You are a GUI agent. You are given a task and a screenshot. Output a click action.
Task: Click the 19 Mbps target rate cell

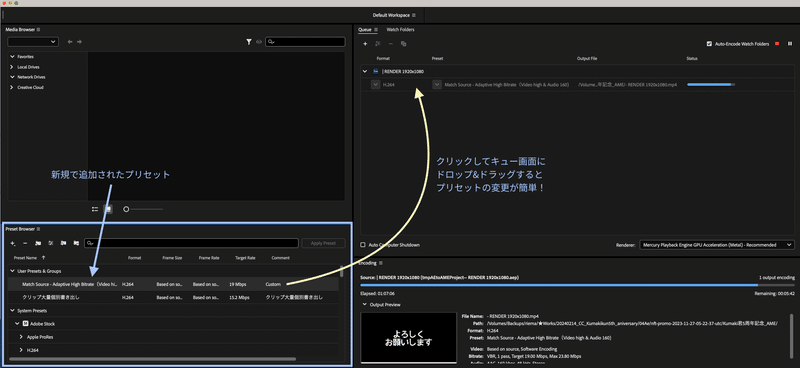[x=238, y=284]
